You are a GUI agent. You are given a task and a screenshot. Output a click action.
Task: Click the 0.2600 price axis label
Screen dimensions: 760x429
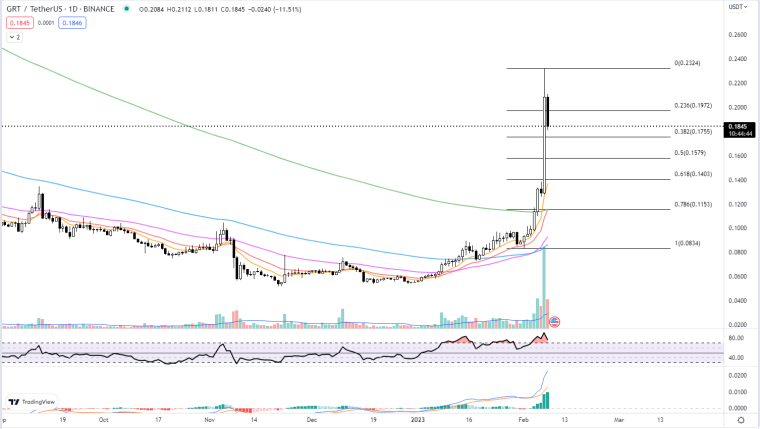click(738, 35)
